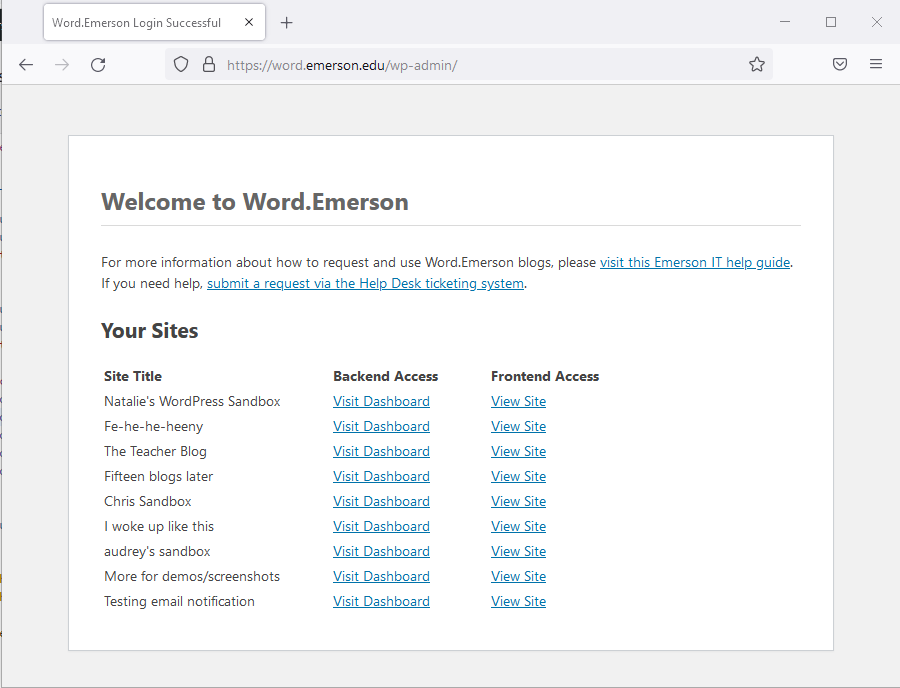Visit Dashboard for The Teacher Blog
Screen dimensions: 900x688
[x=381, y=452]
